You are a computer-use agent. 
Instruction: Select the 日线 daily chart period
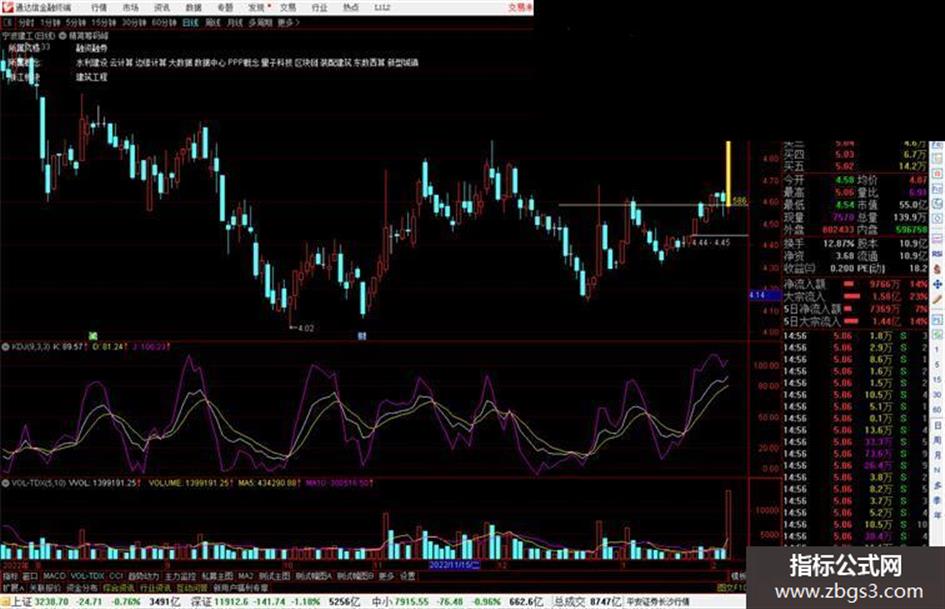(x=190, y=22)
